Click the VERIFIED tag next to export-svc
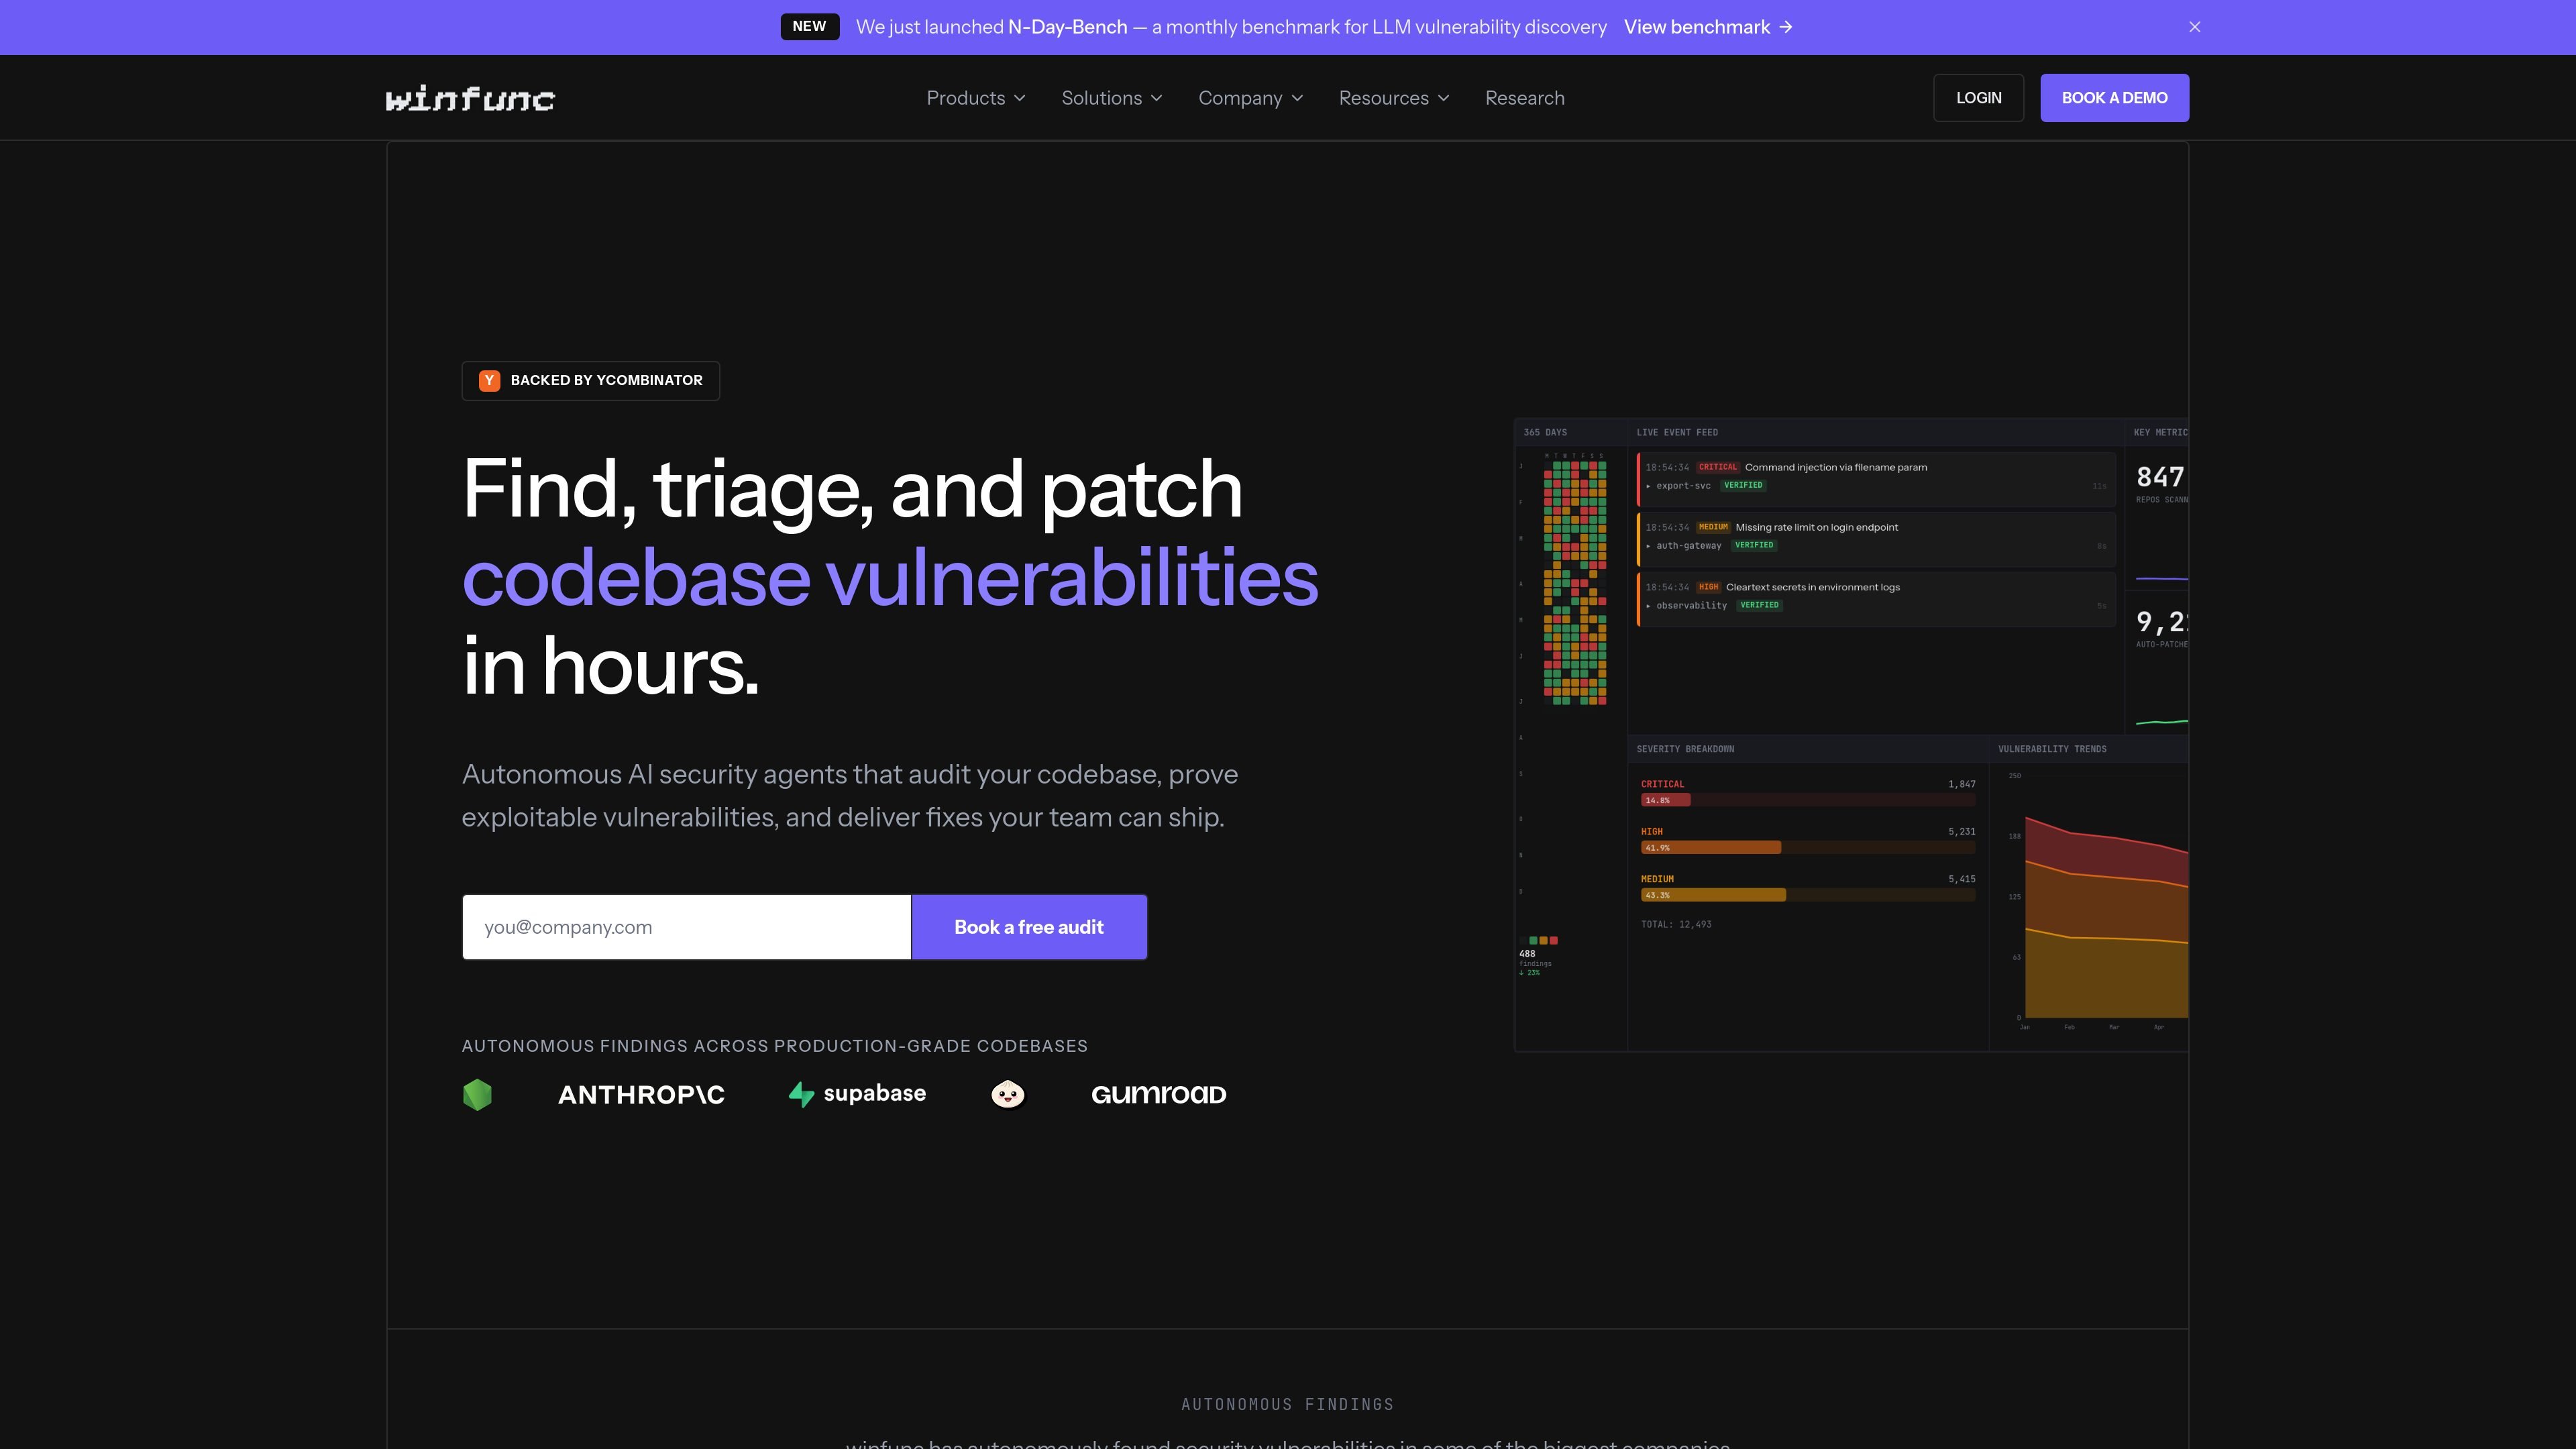The height and width of the screenshot is (1449, 2576). 1743,486
